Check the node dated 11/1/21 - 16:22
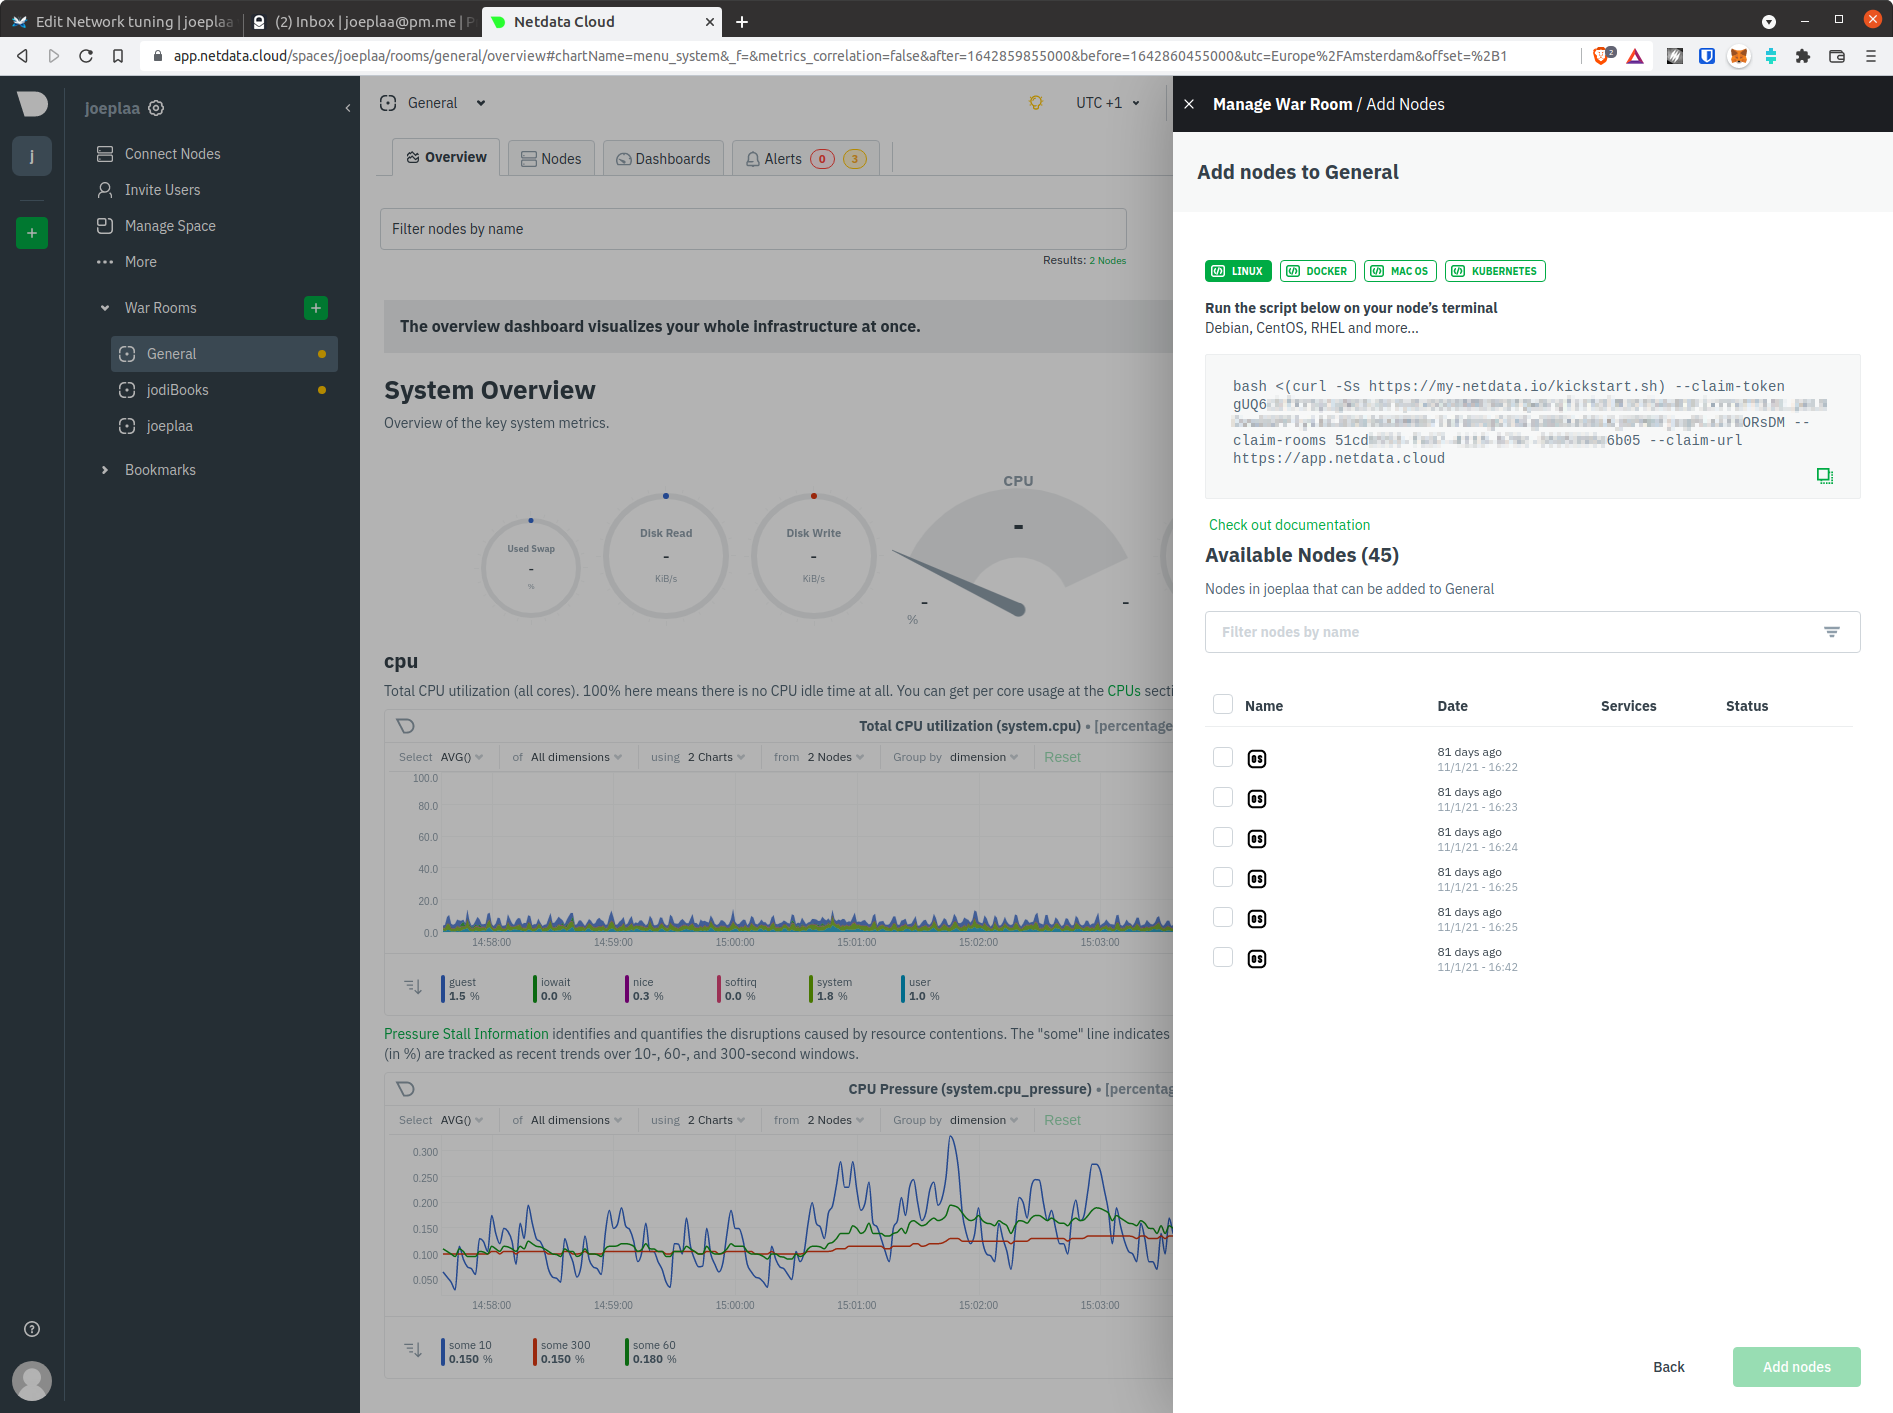This screenshot has width=1893, height=1413. (x=1223, y=757)
